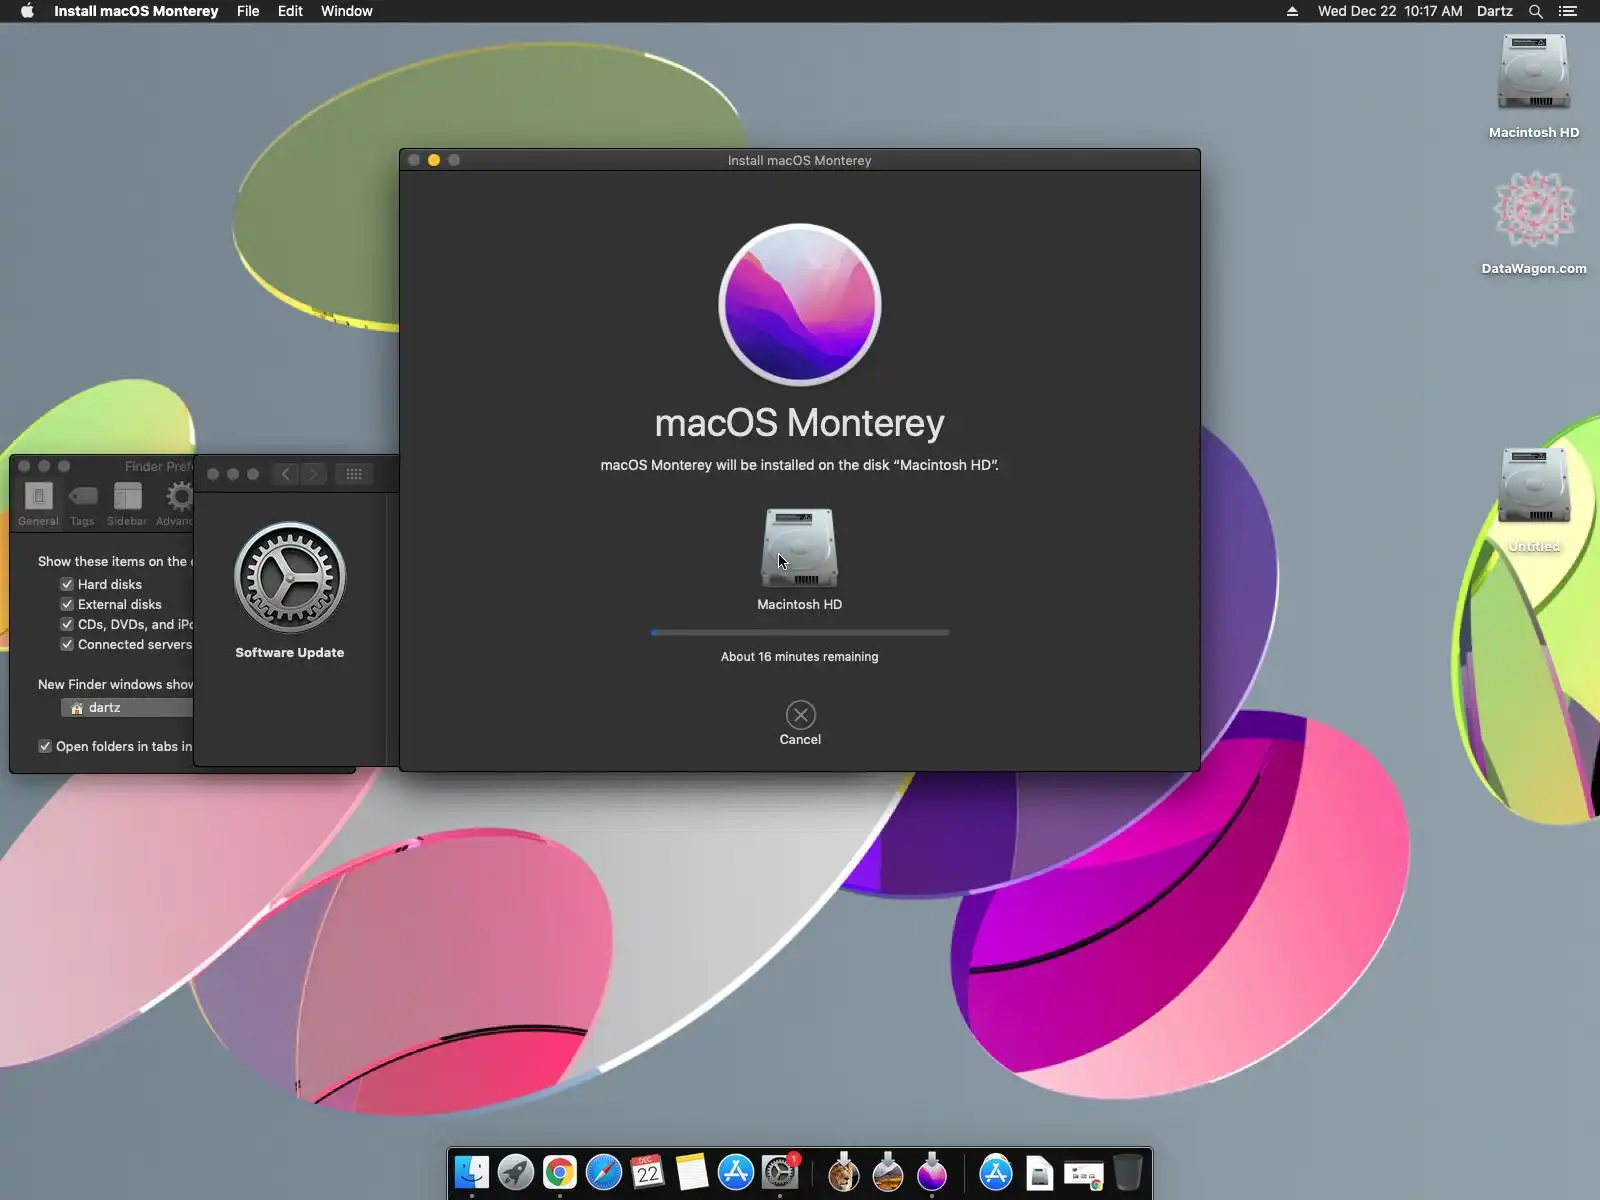
Task: Open the Trash in the Dock
Action: click(1128, 1172)
